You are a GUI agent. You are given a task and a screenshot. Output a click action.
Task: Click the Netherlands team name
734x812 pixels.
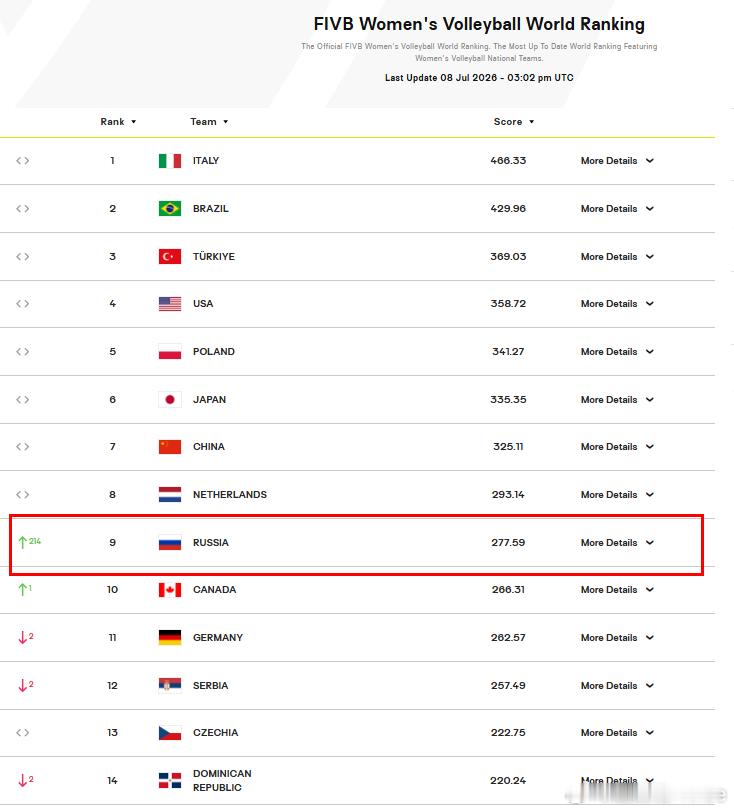(x=230, y=495)
